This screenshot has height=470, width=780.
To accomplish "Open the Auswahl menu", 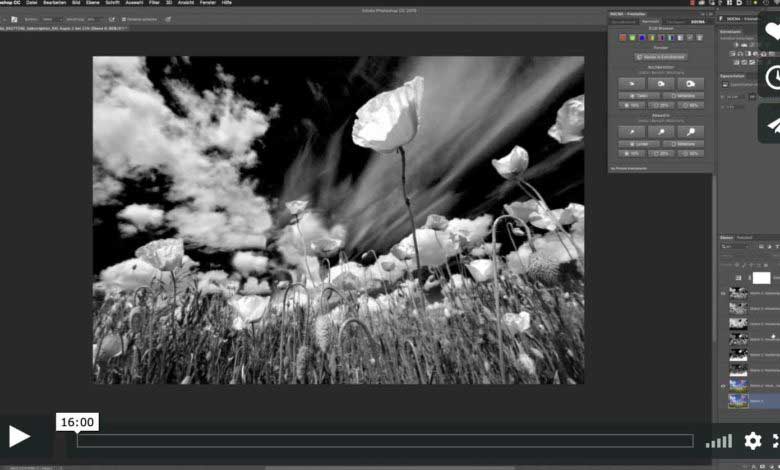I will (134, 2).
